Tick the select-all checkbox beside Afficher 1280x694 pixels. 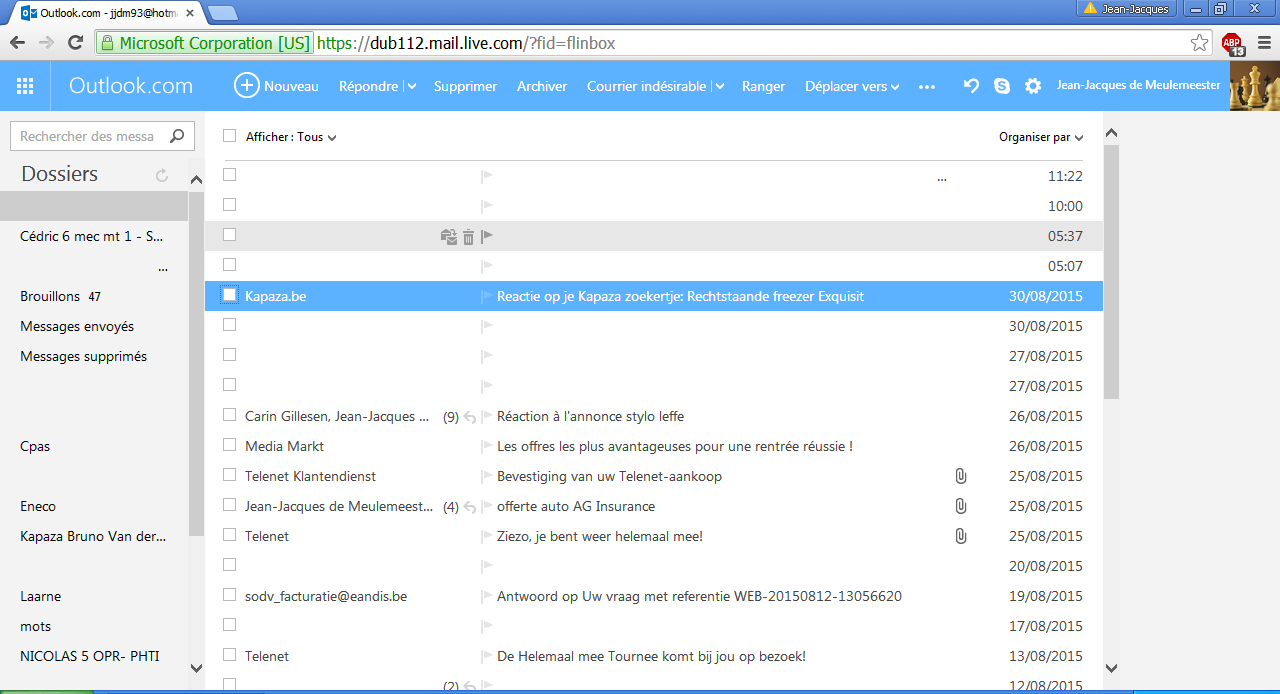click(230, 135)
